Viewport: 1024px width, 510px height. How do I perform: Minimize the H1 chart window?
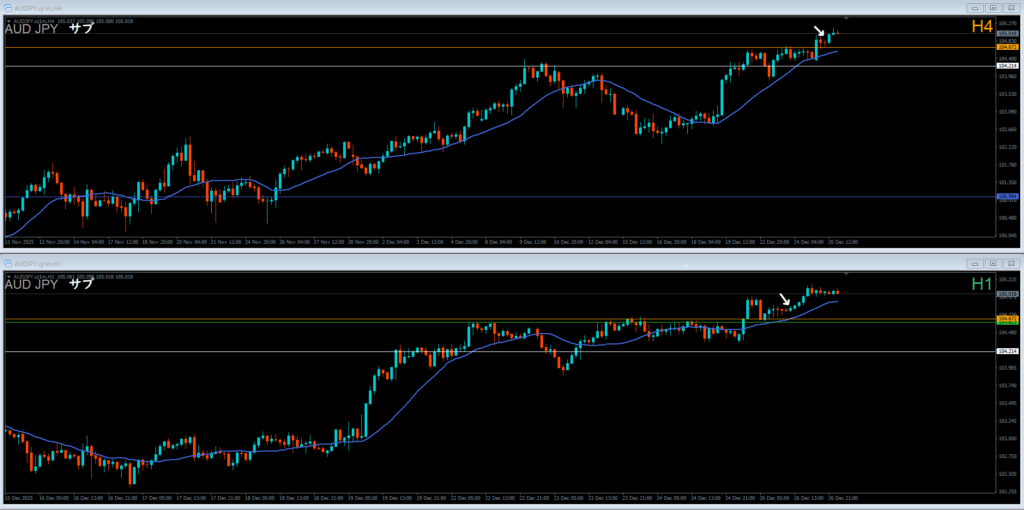973,262
